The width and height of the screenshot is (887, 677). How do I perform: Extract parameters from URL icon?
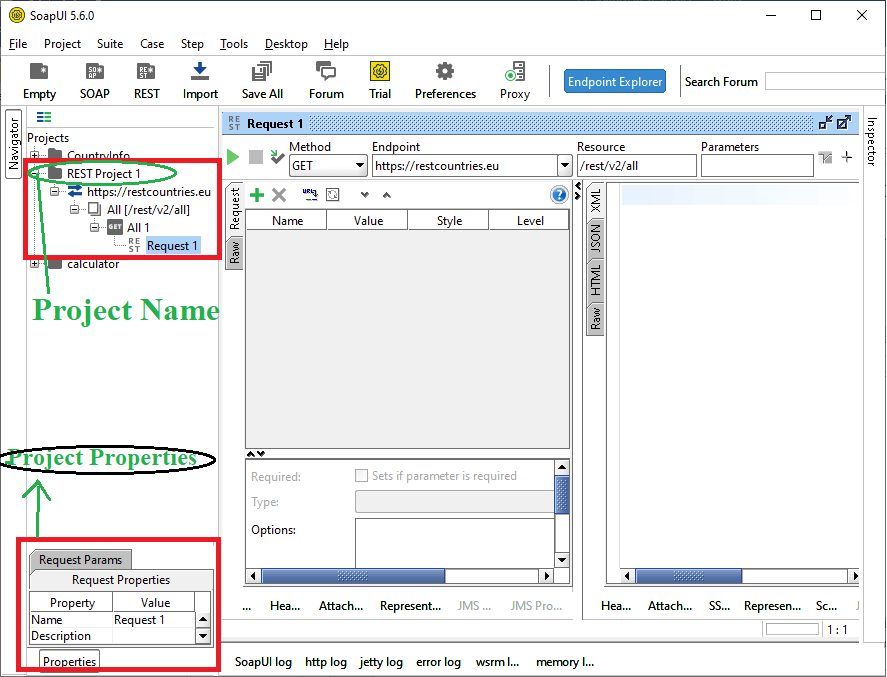pos(310,195)
